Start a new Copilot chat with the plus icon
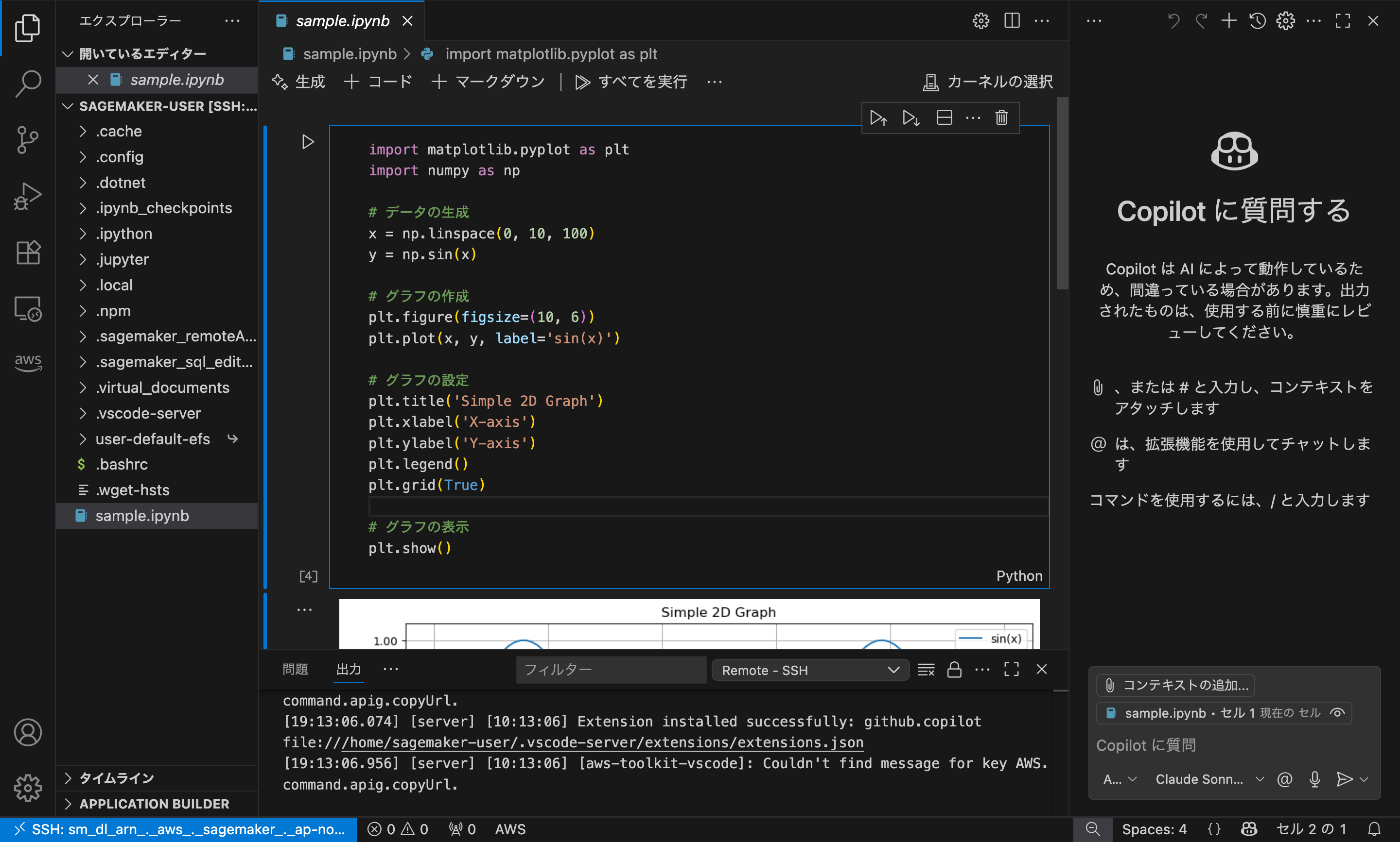The height and width of the screenshot is (842, 1400). [x=1230, y=20]
